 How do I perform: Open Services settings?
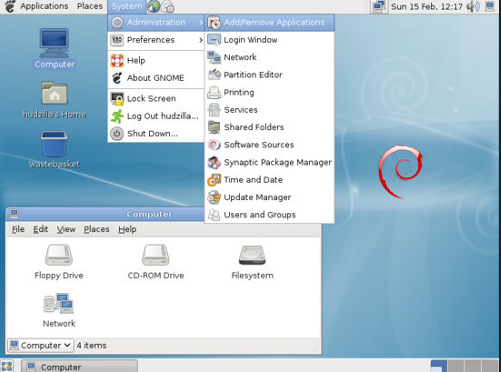coord(270,110)
